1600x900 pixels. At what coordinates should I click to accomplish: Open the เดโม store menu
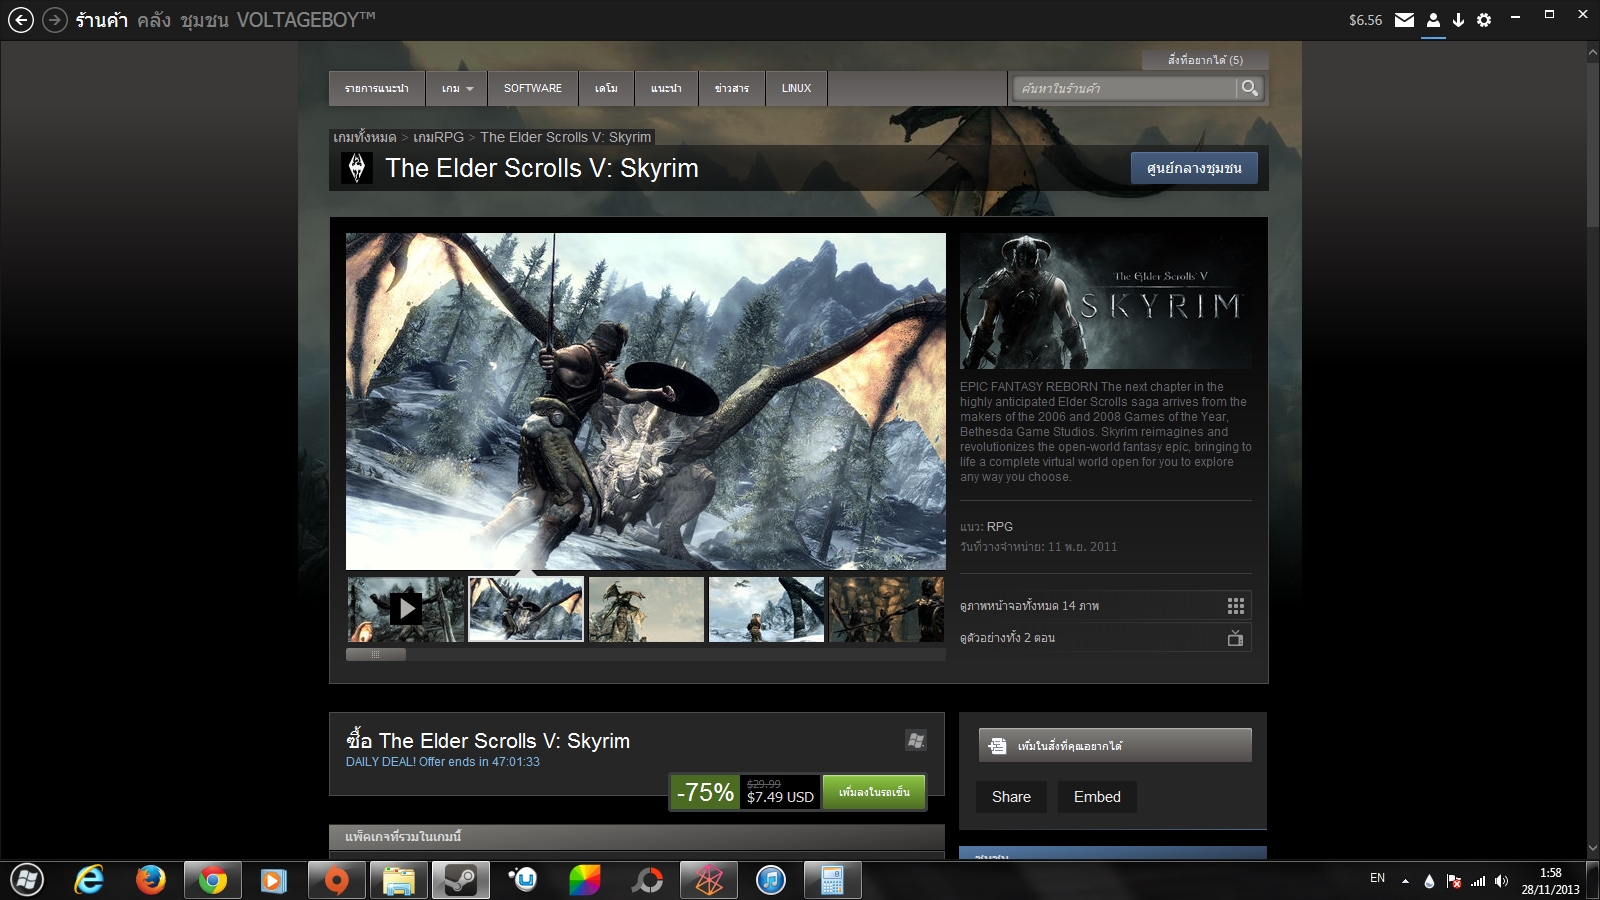tap(606, 88)
